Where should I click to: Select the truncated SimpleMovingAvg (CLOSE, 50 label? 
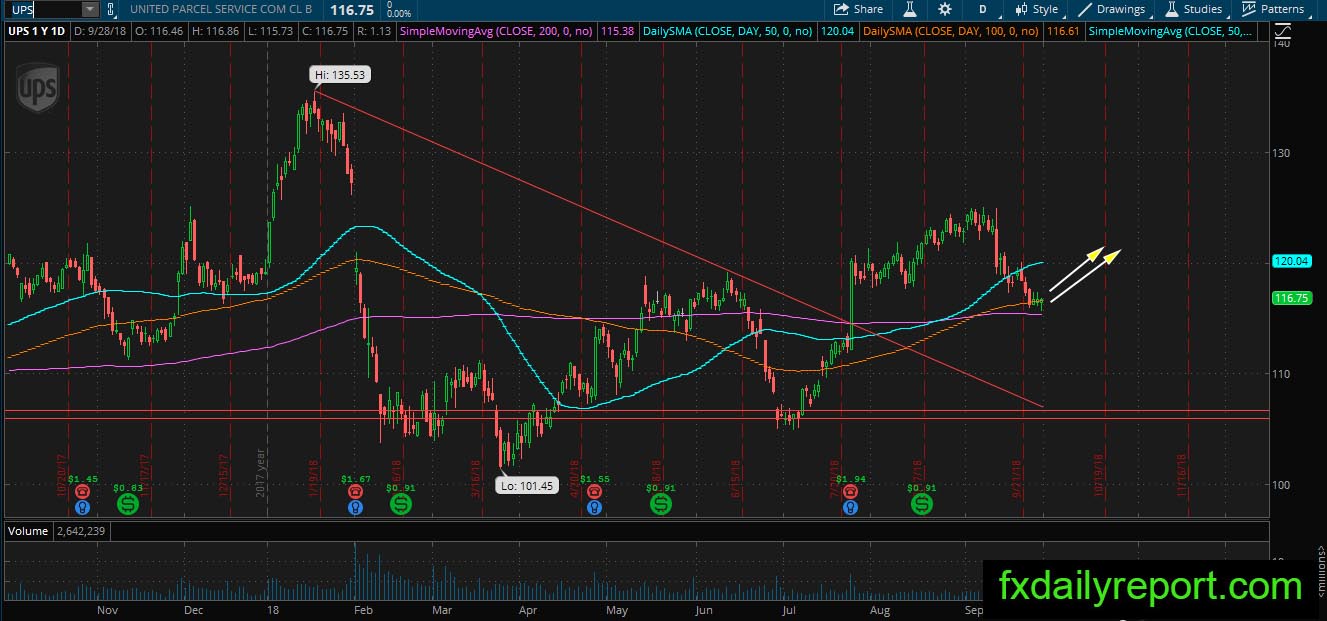coord(1170,32)
